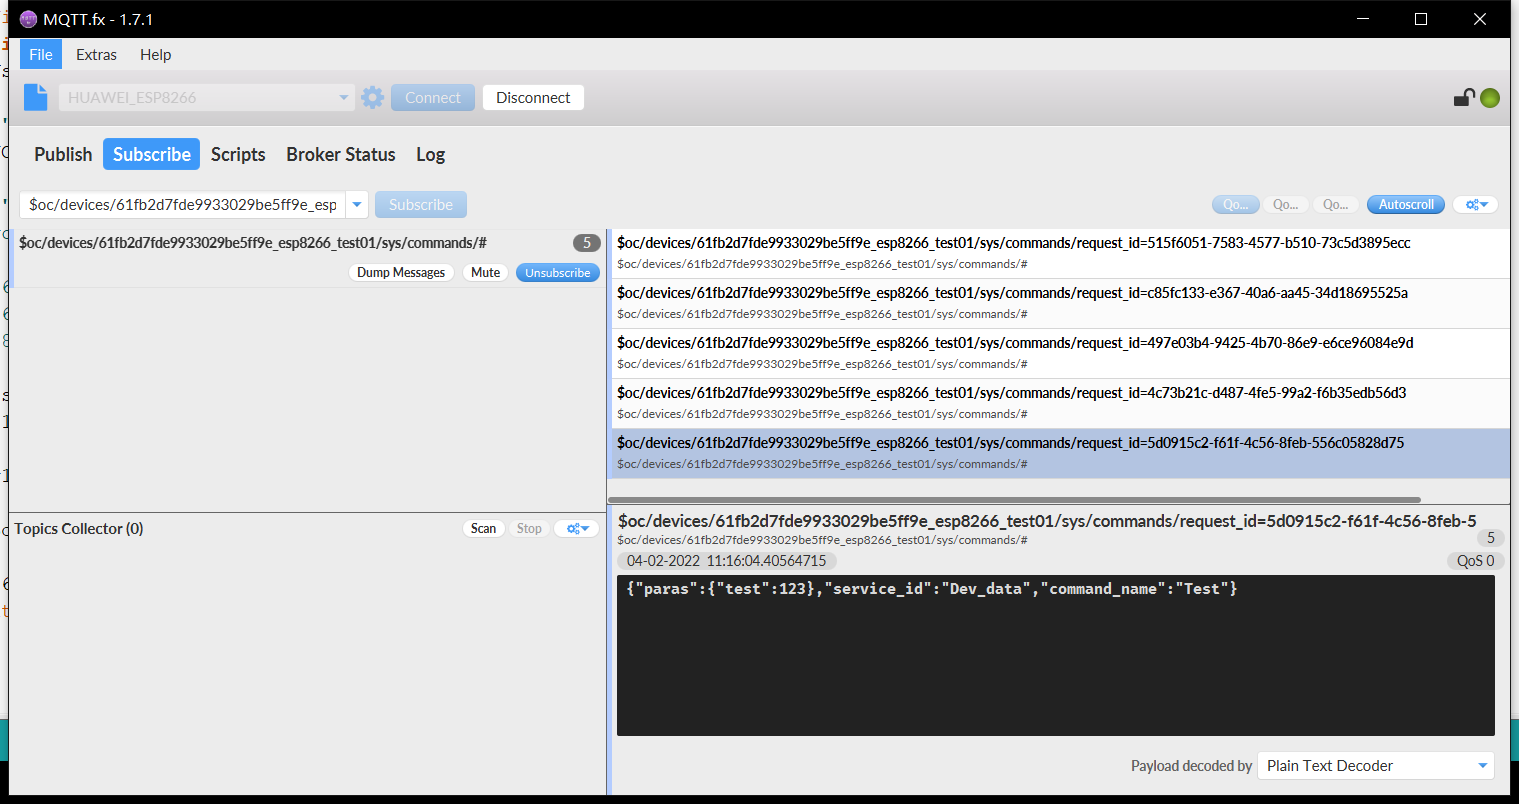1519x804 pixels.
Task: Click the open padlock security icon
Action: [x=1464, y=97]
